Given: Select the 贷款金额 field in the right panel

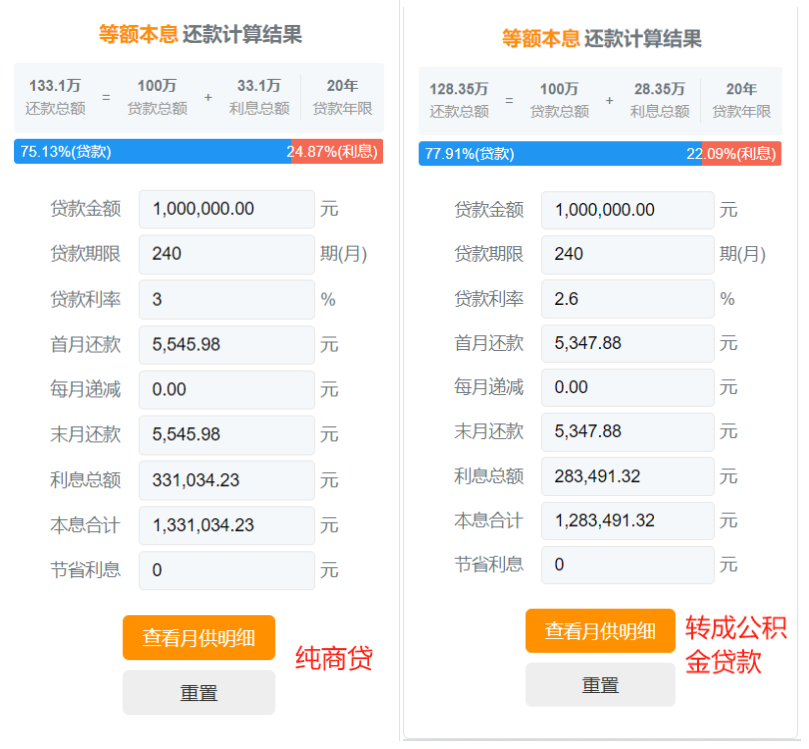Looking at the screenshot, I should pyautogui.click(x=627, y=210).
